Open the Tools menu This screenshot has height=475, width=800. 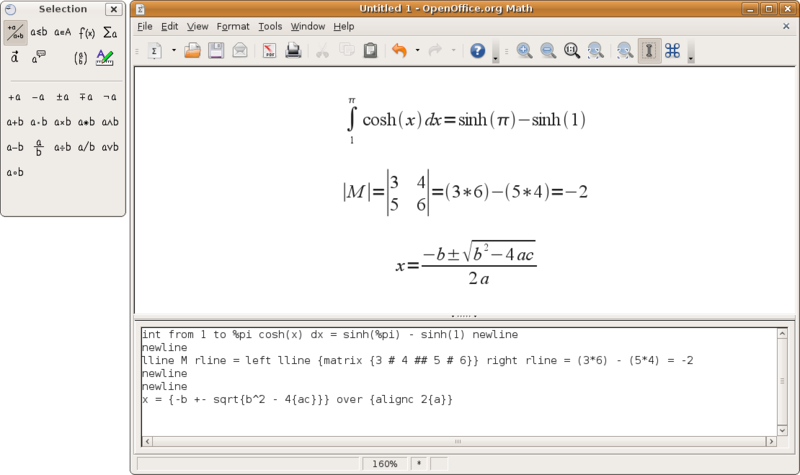(270, 26)
